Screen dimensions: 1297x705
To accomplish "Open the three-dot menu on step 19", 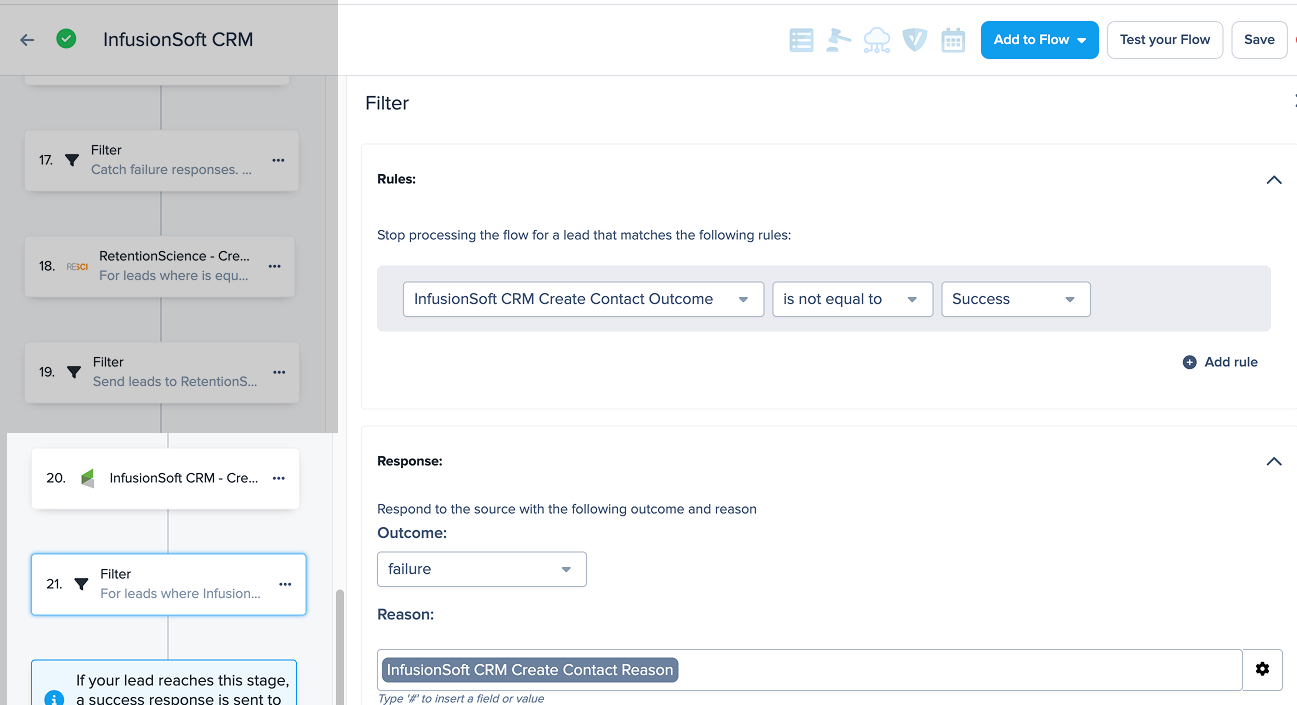I will (279, 372).
